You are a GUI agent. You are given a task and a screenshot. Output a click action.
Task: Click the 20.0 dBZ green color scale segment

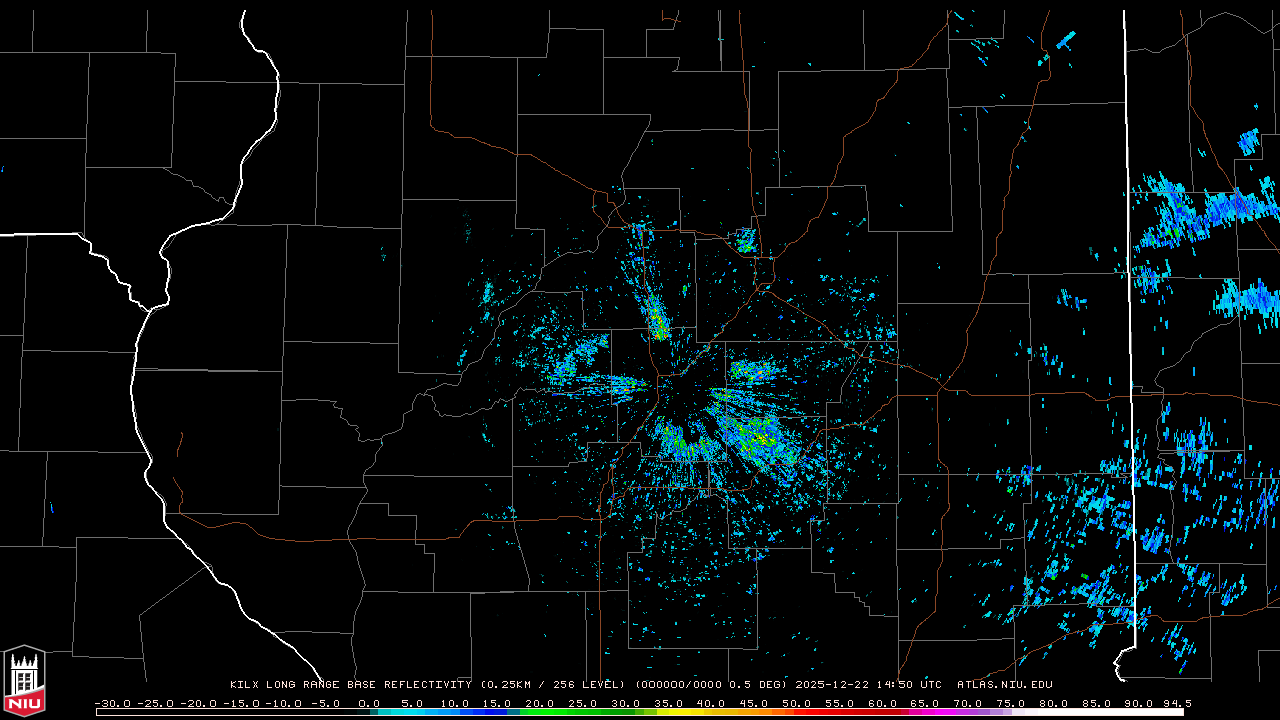point(540,712)
